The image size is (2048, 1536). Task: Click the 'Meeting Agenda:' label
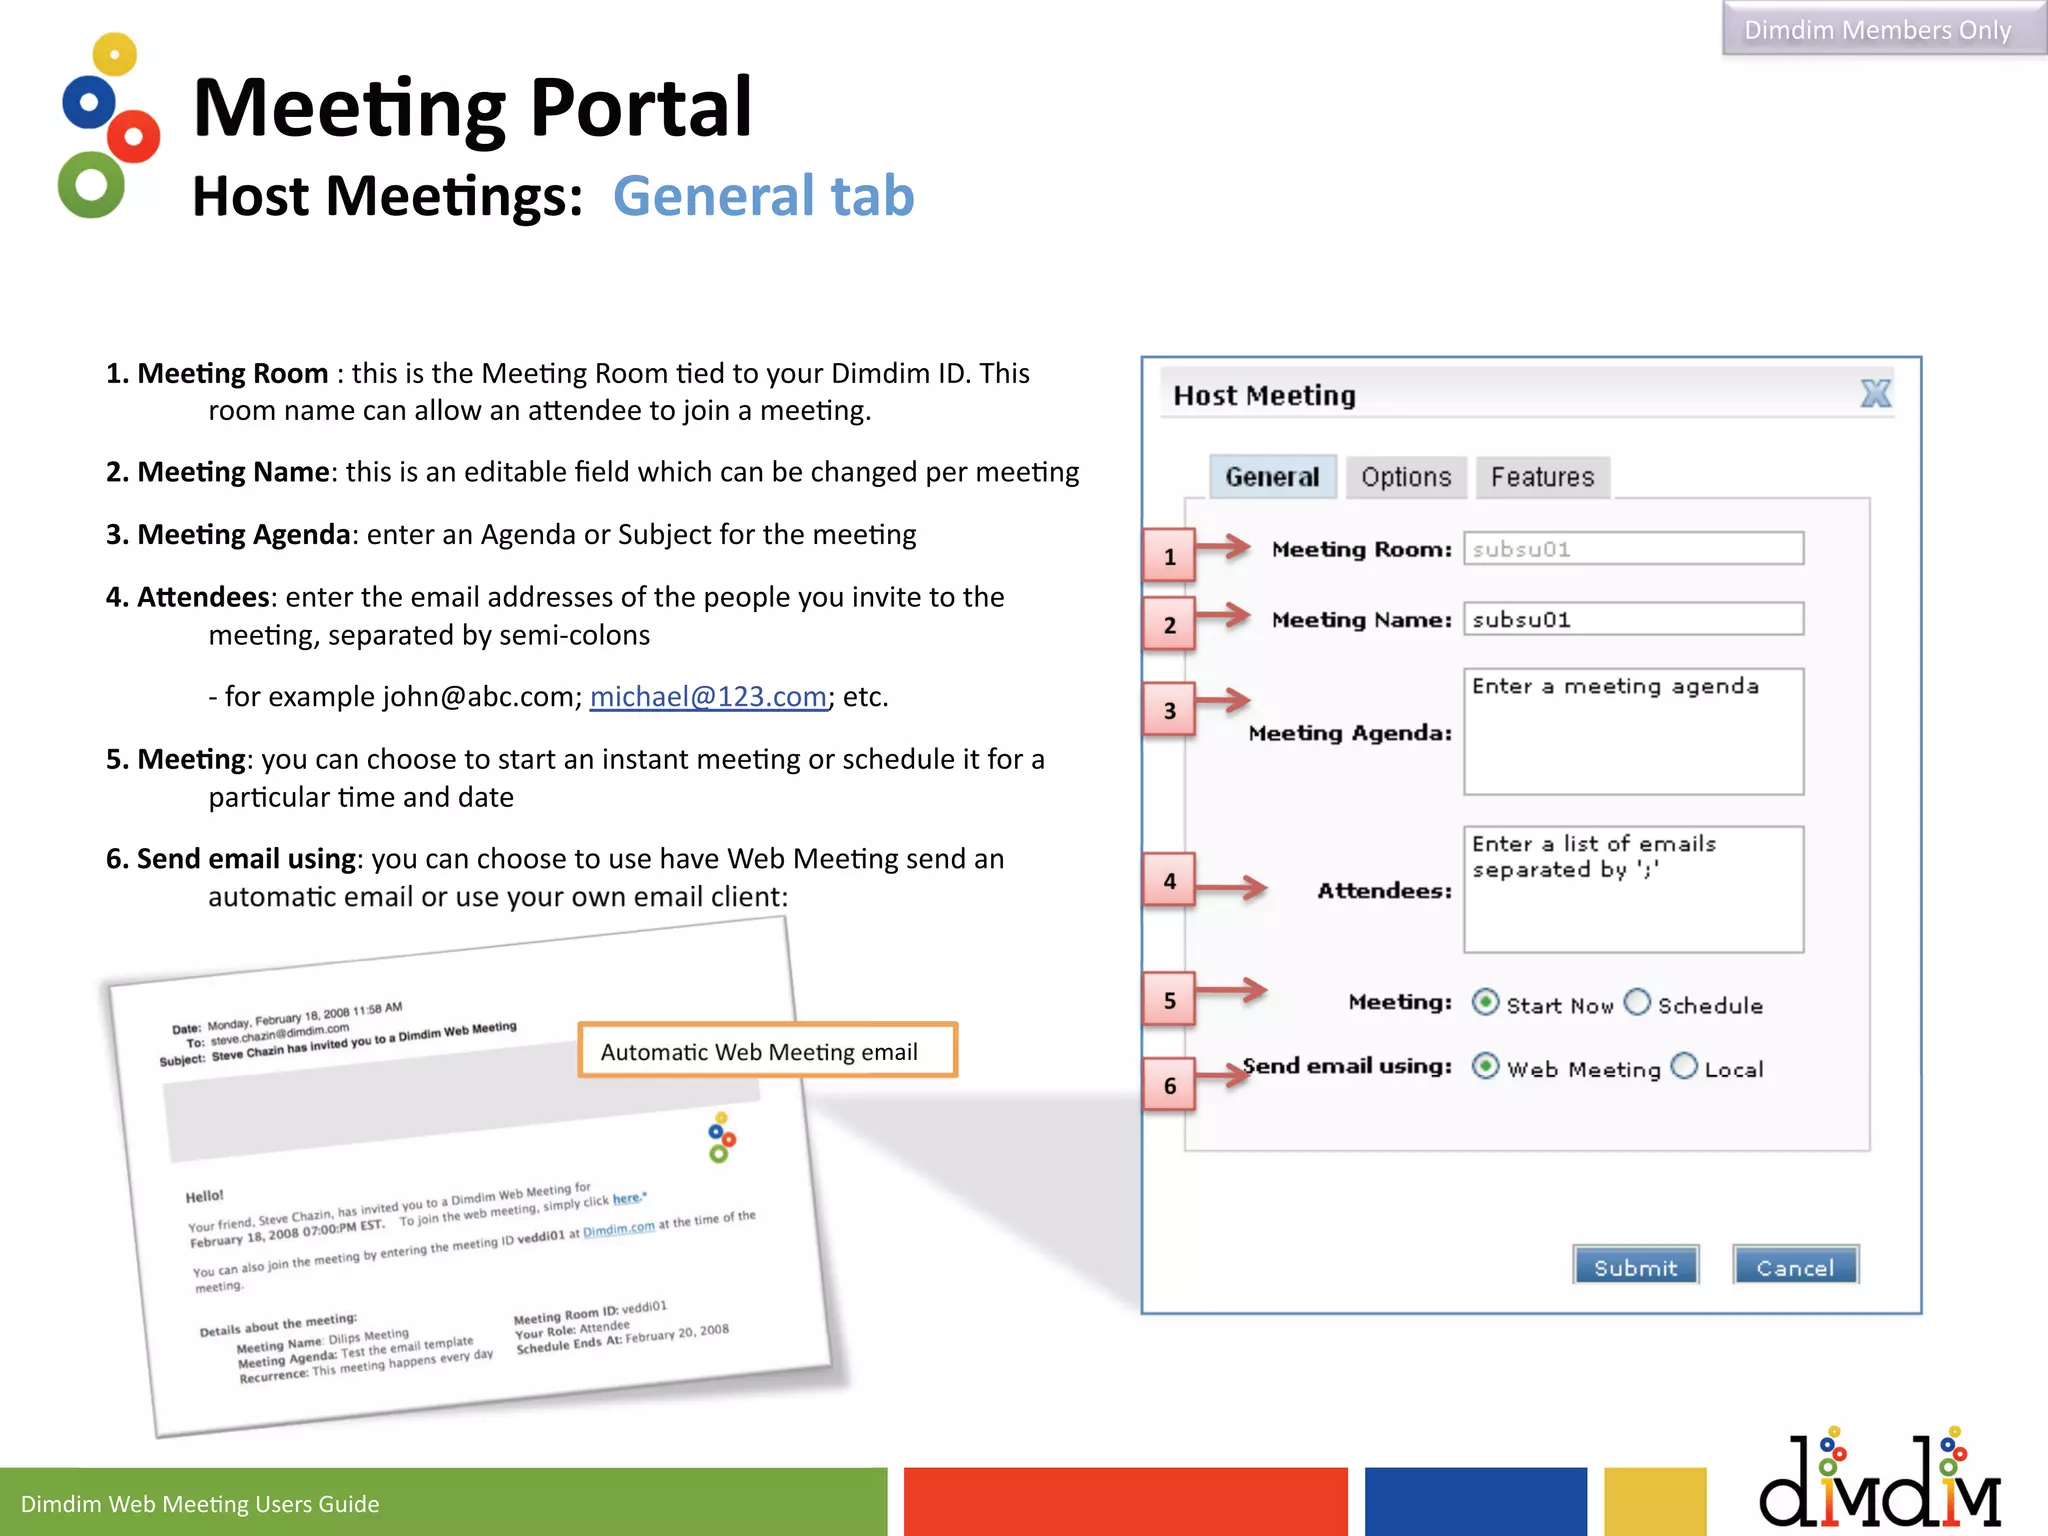tap(1350, 733)
